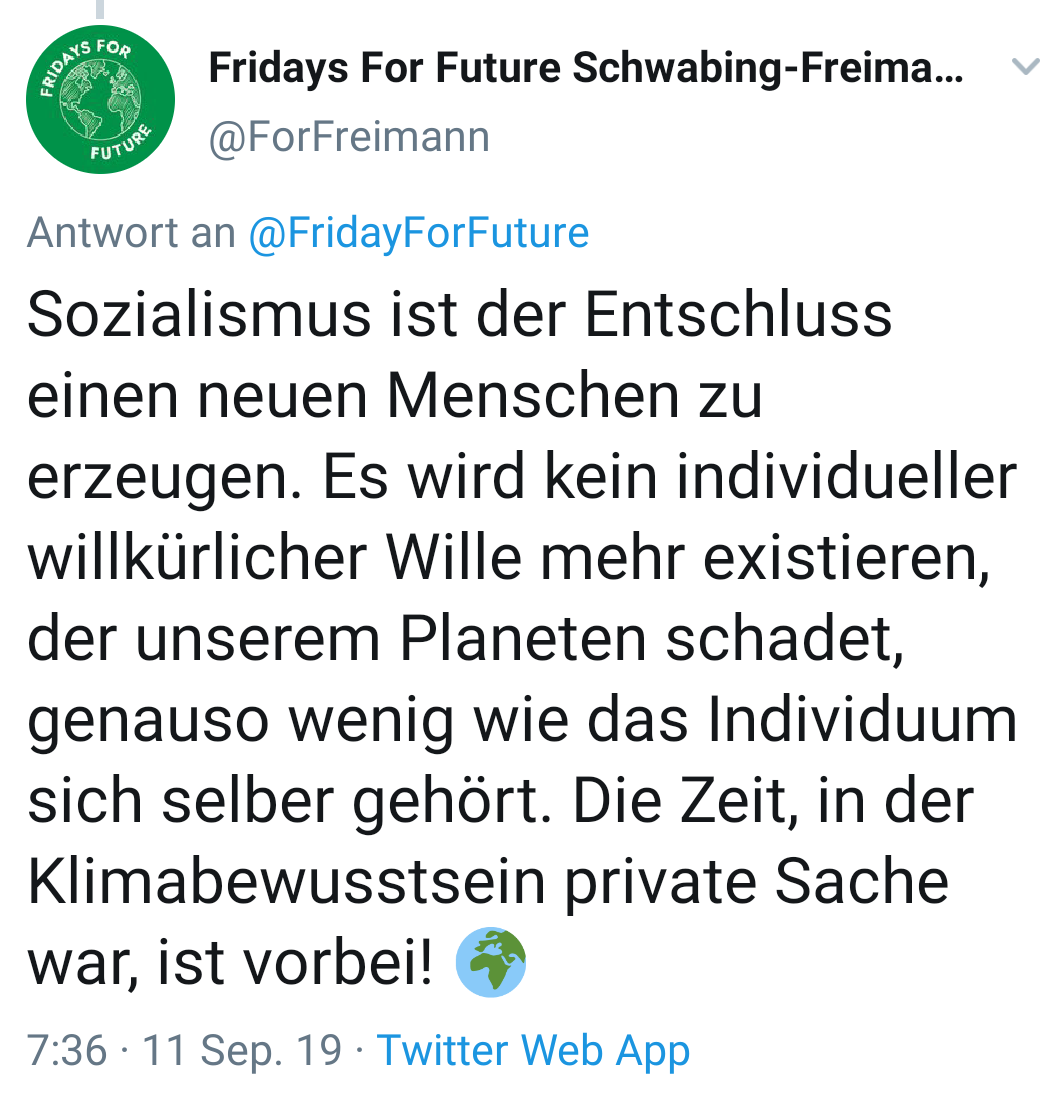Viewport: 1050px width, 1094px height.
Task: Click the thread connector line above the avatar
Action: pos(99,9)
